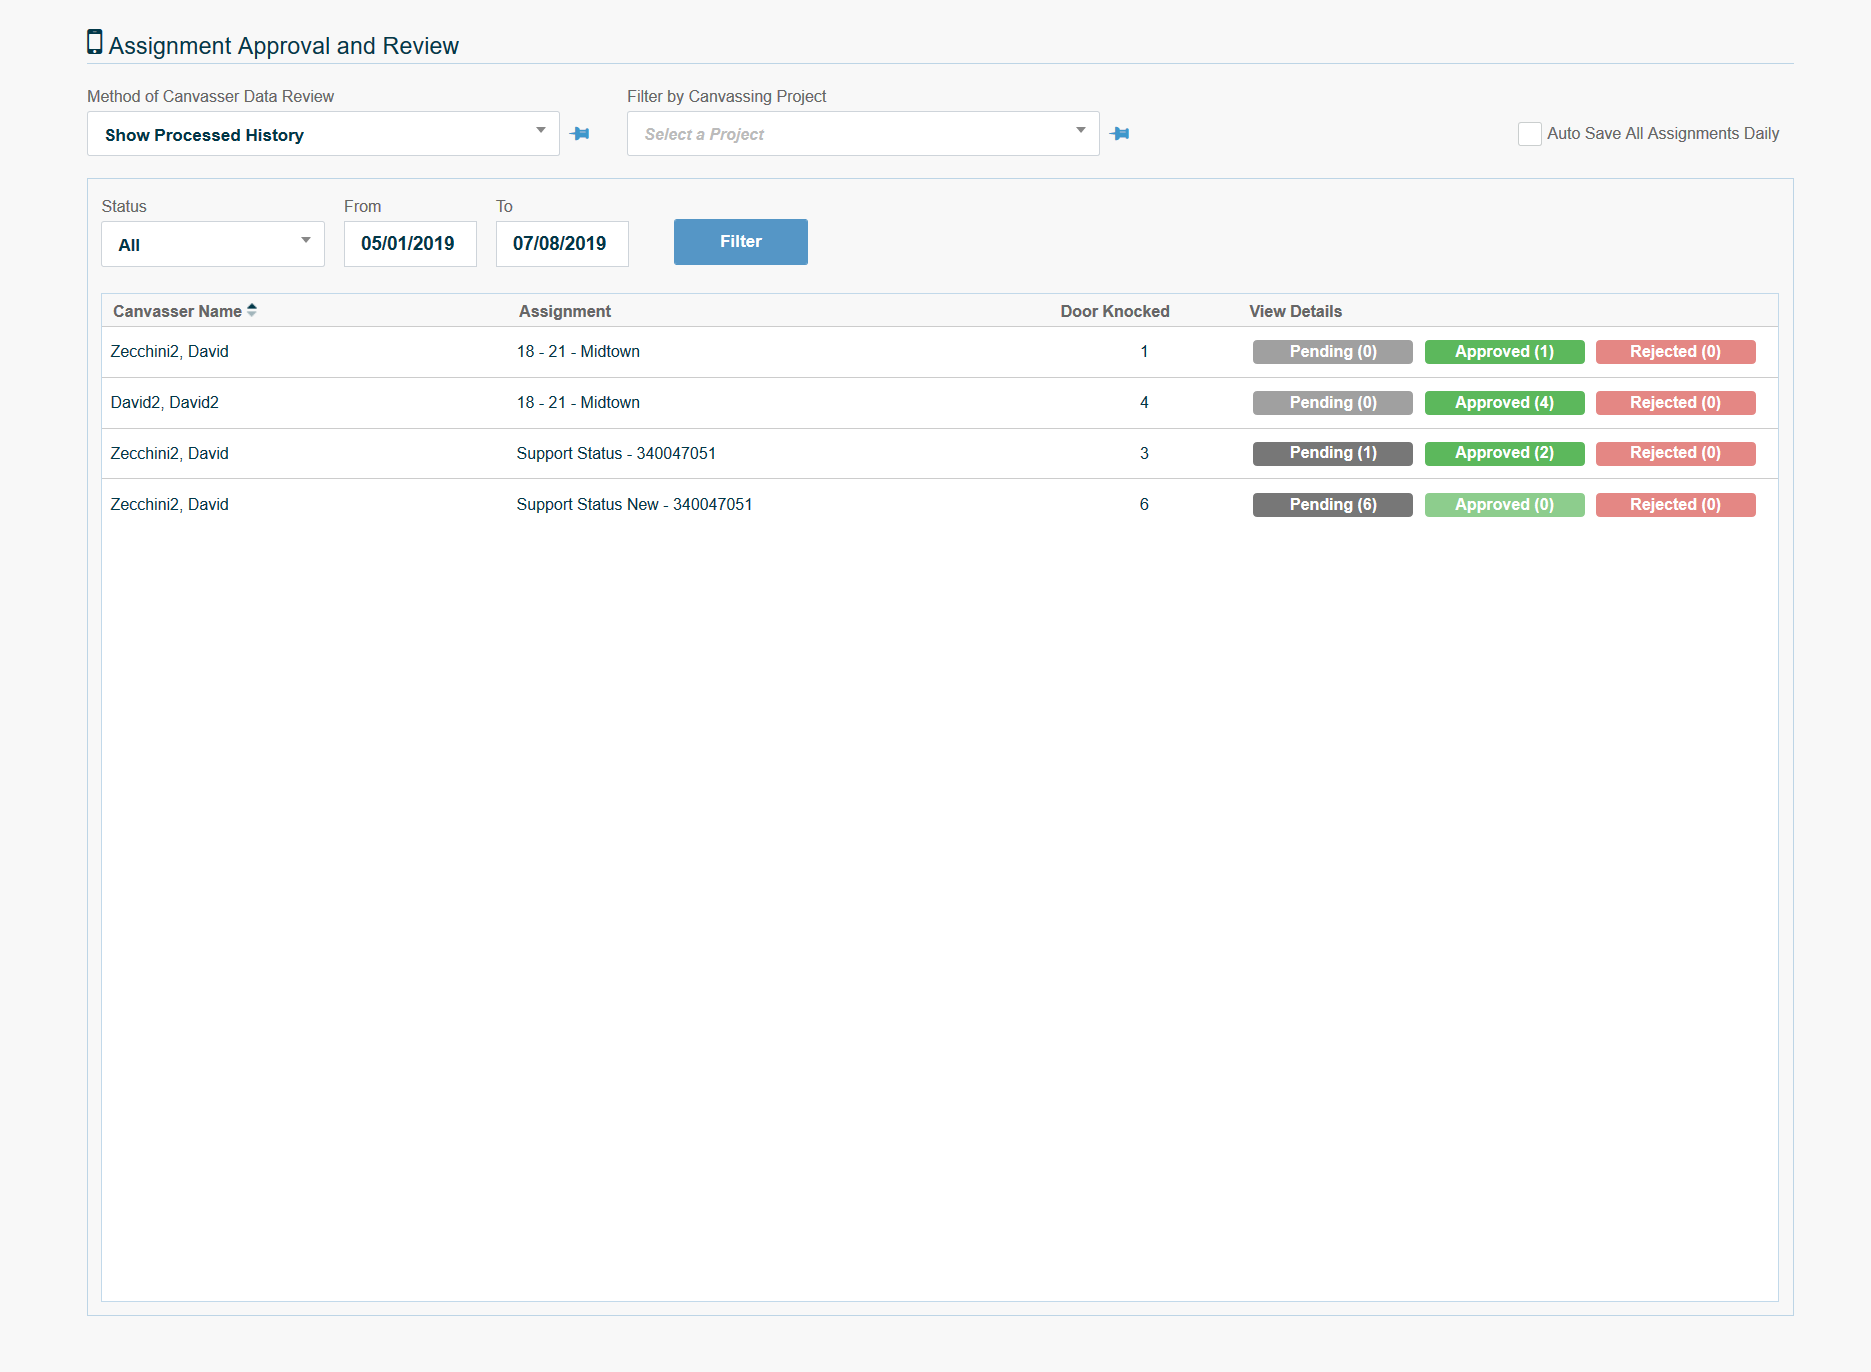Screen dimensions: 1871x1372
Task: Select David2, David canvasser name
Action: click(165, 402)
